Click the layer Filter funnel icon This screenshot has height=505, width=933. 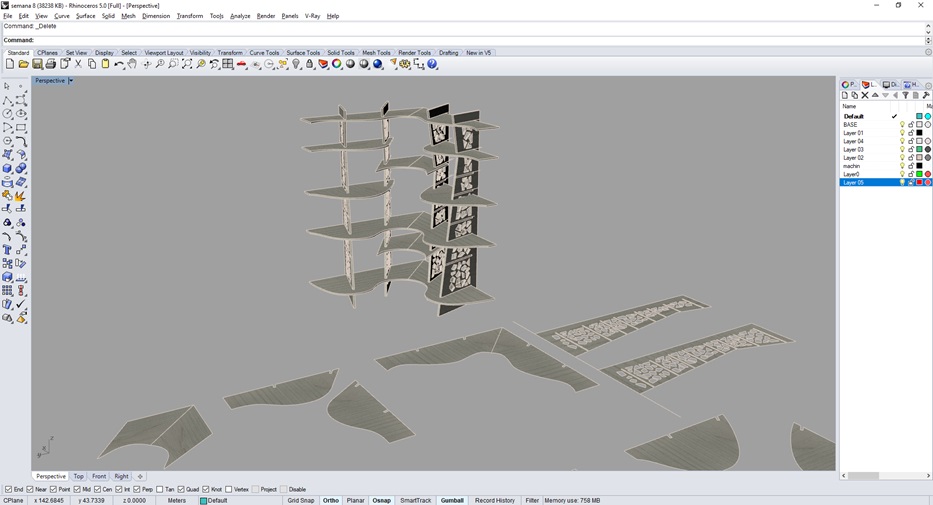coord(906,96)
